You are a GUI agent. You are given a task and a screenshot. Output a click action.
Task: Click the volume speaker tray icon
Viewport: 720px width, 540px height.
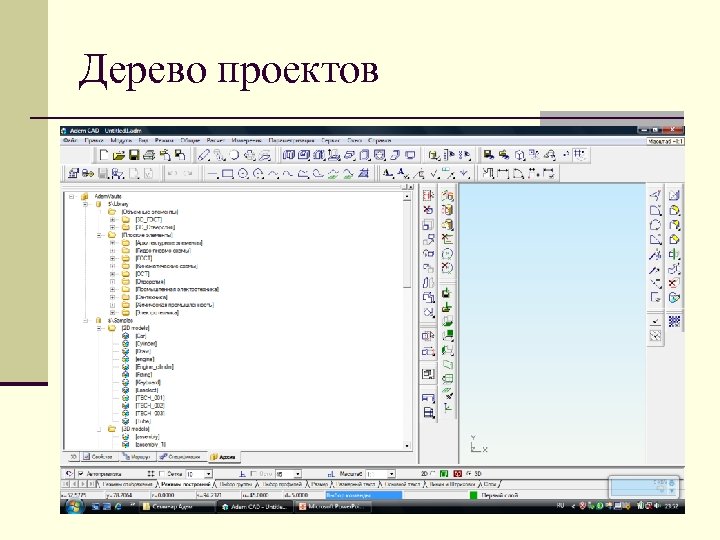(x=657, y=506)
